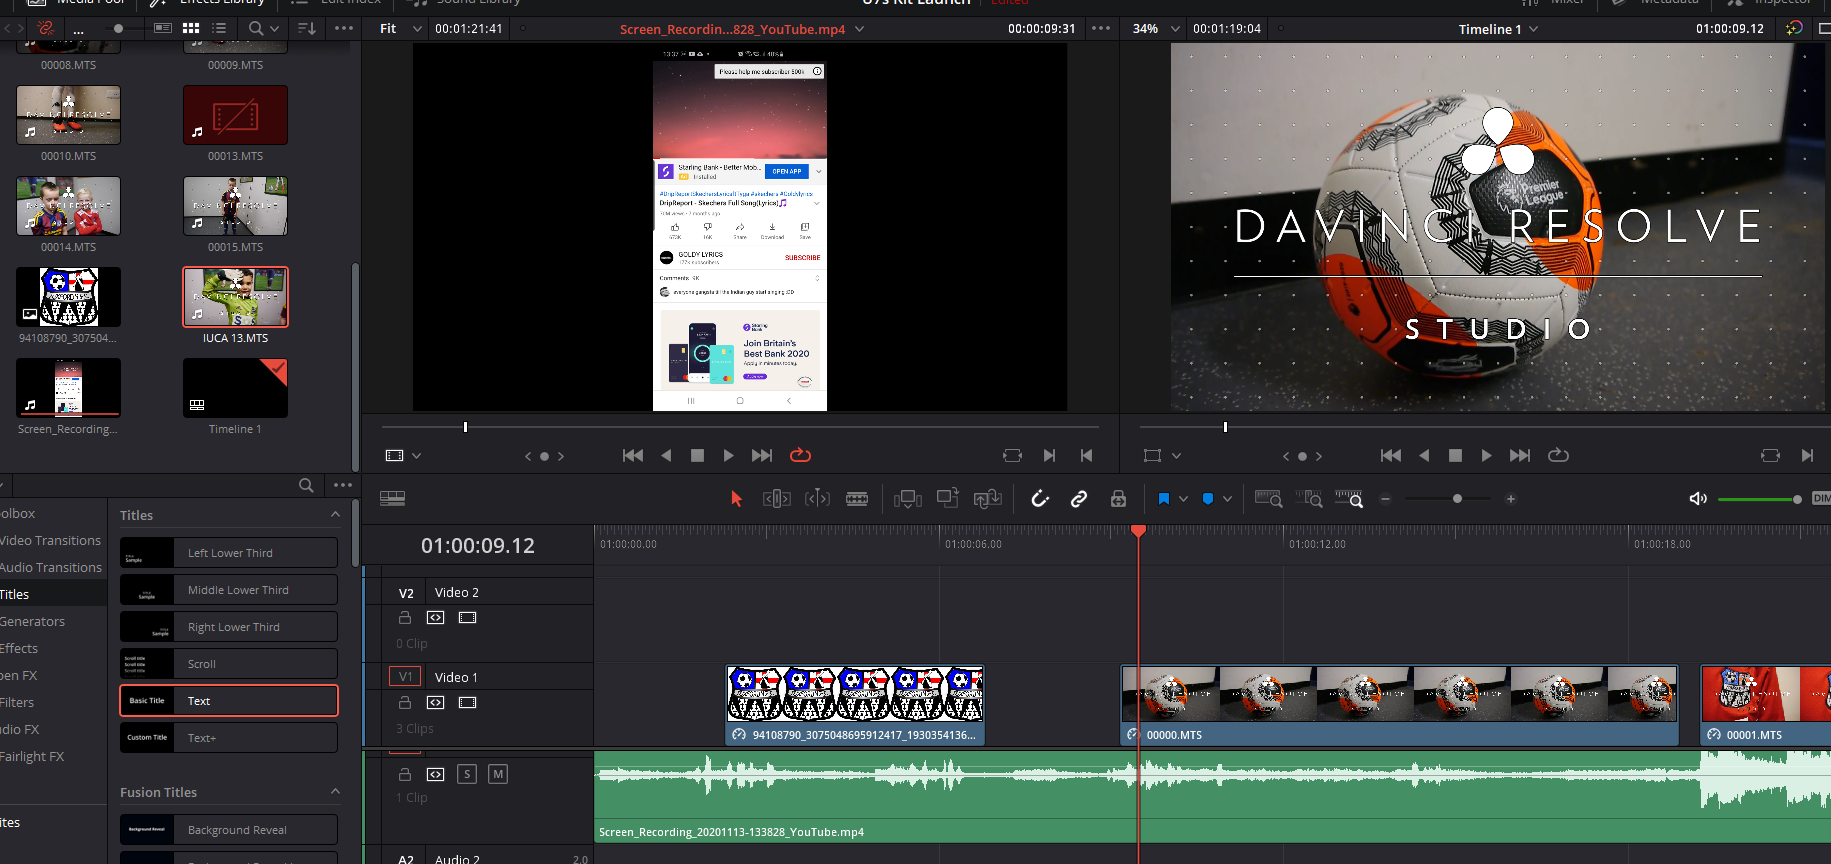Click the speaker volume icon
Image resolution: width=1831 pixels, height=864 pixels.
tap(1697, 499)
